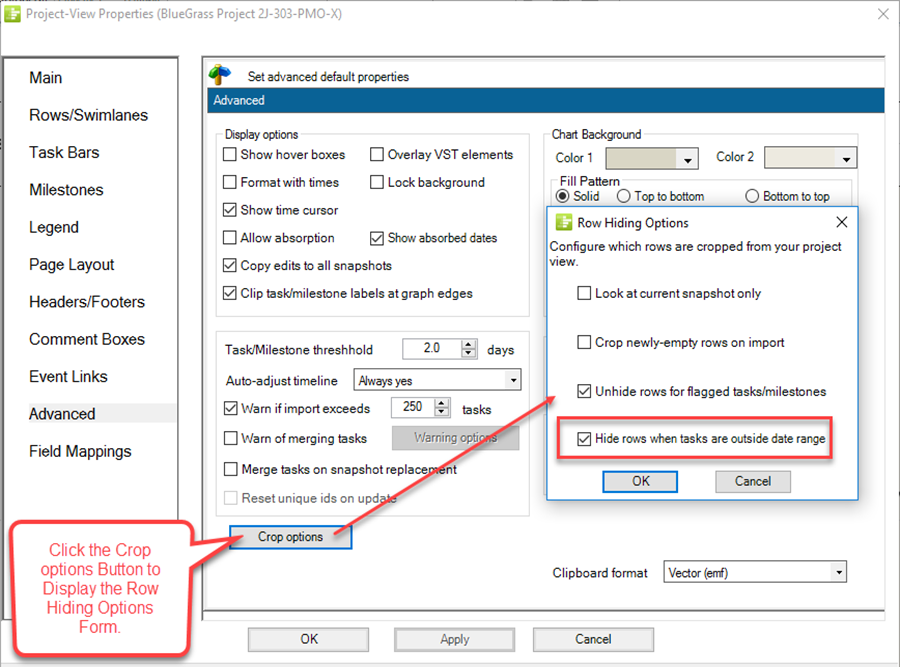
Task: Disable Show time cursor
Action: (x=228, y=210)
